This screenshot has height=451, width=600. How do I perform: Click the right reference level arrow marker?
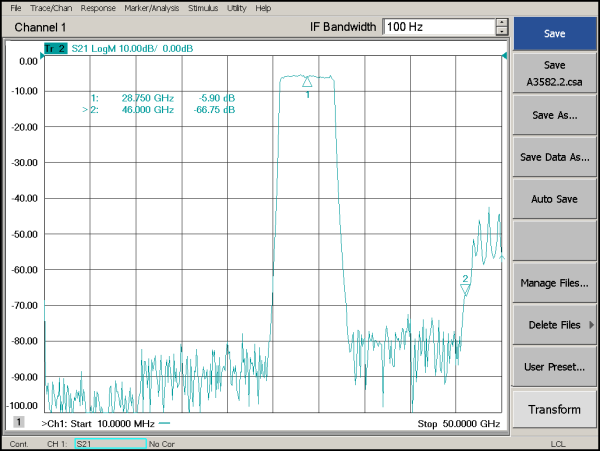[504, 56]
